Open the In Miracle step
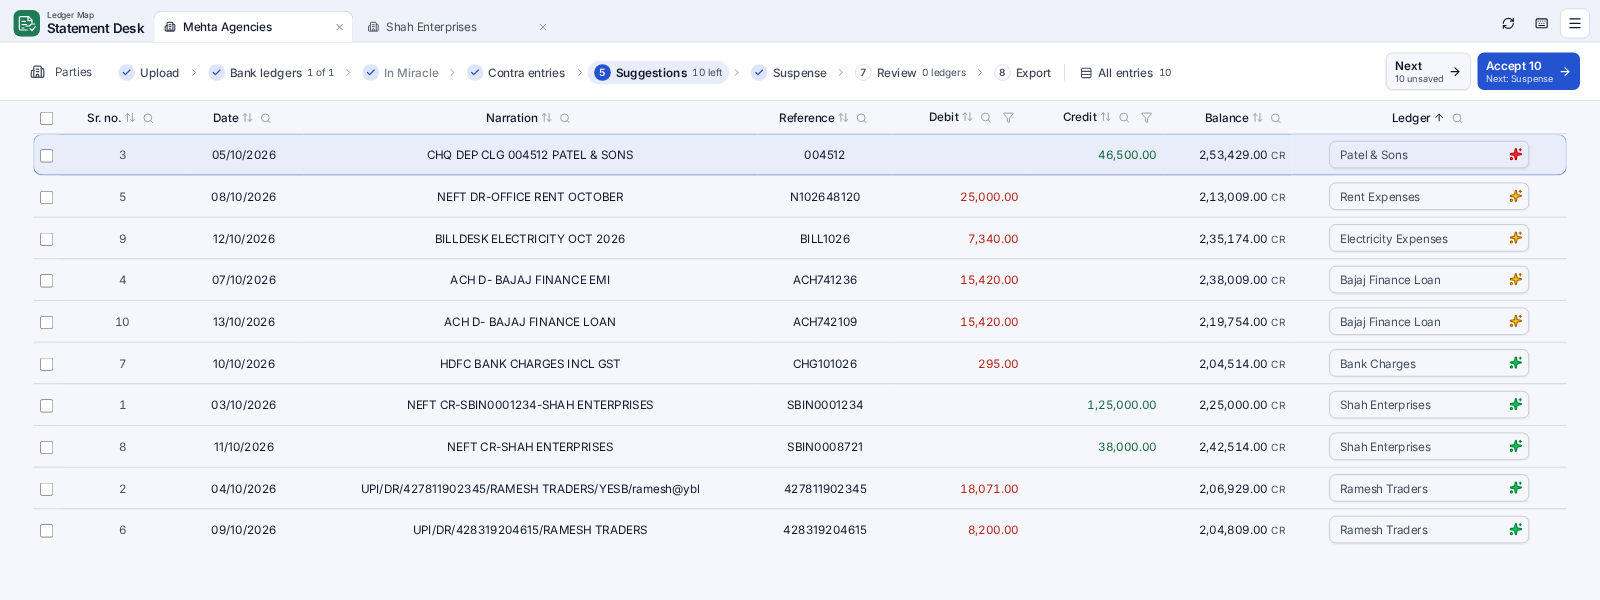The height and width of the screenshot is (600, 1600). coord(401,72)
